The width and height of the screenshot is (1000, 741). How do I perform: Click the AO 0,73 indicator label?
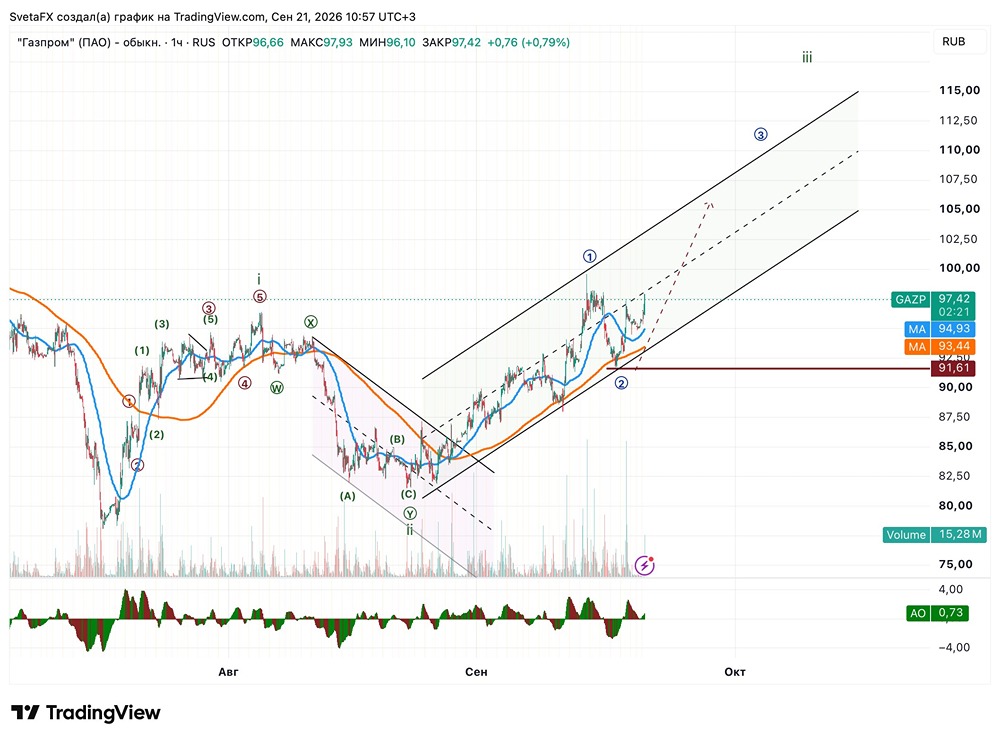[938, 613]
